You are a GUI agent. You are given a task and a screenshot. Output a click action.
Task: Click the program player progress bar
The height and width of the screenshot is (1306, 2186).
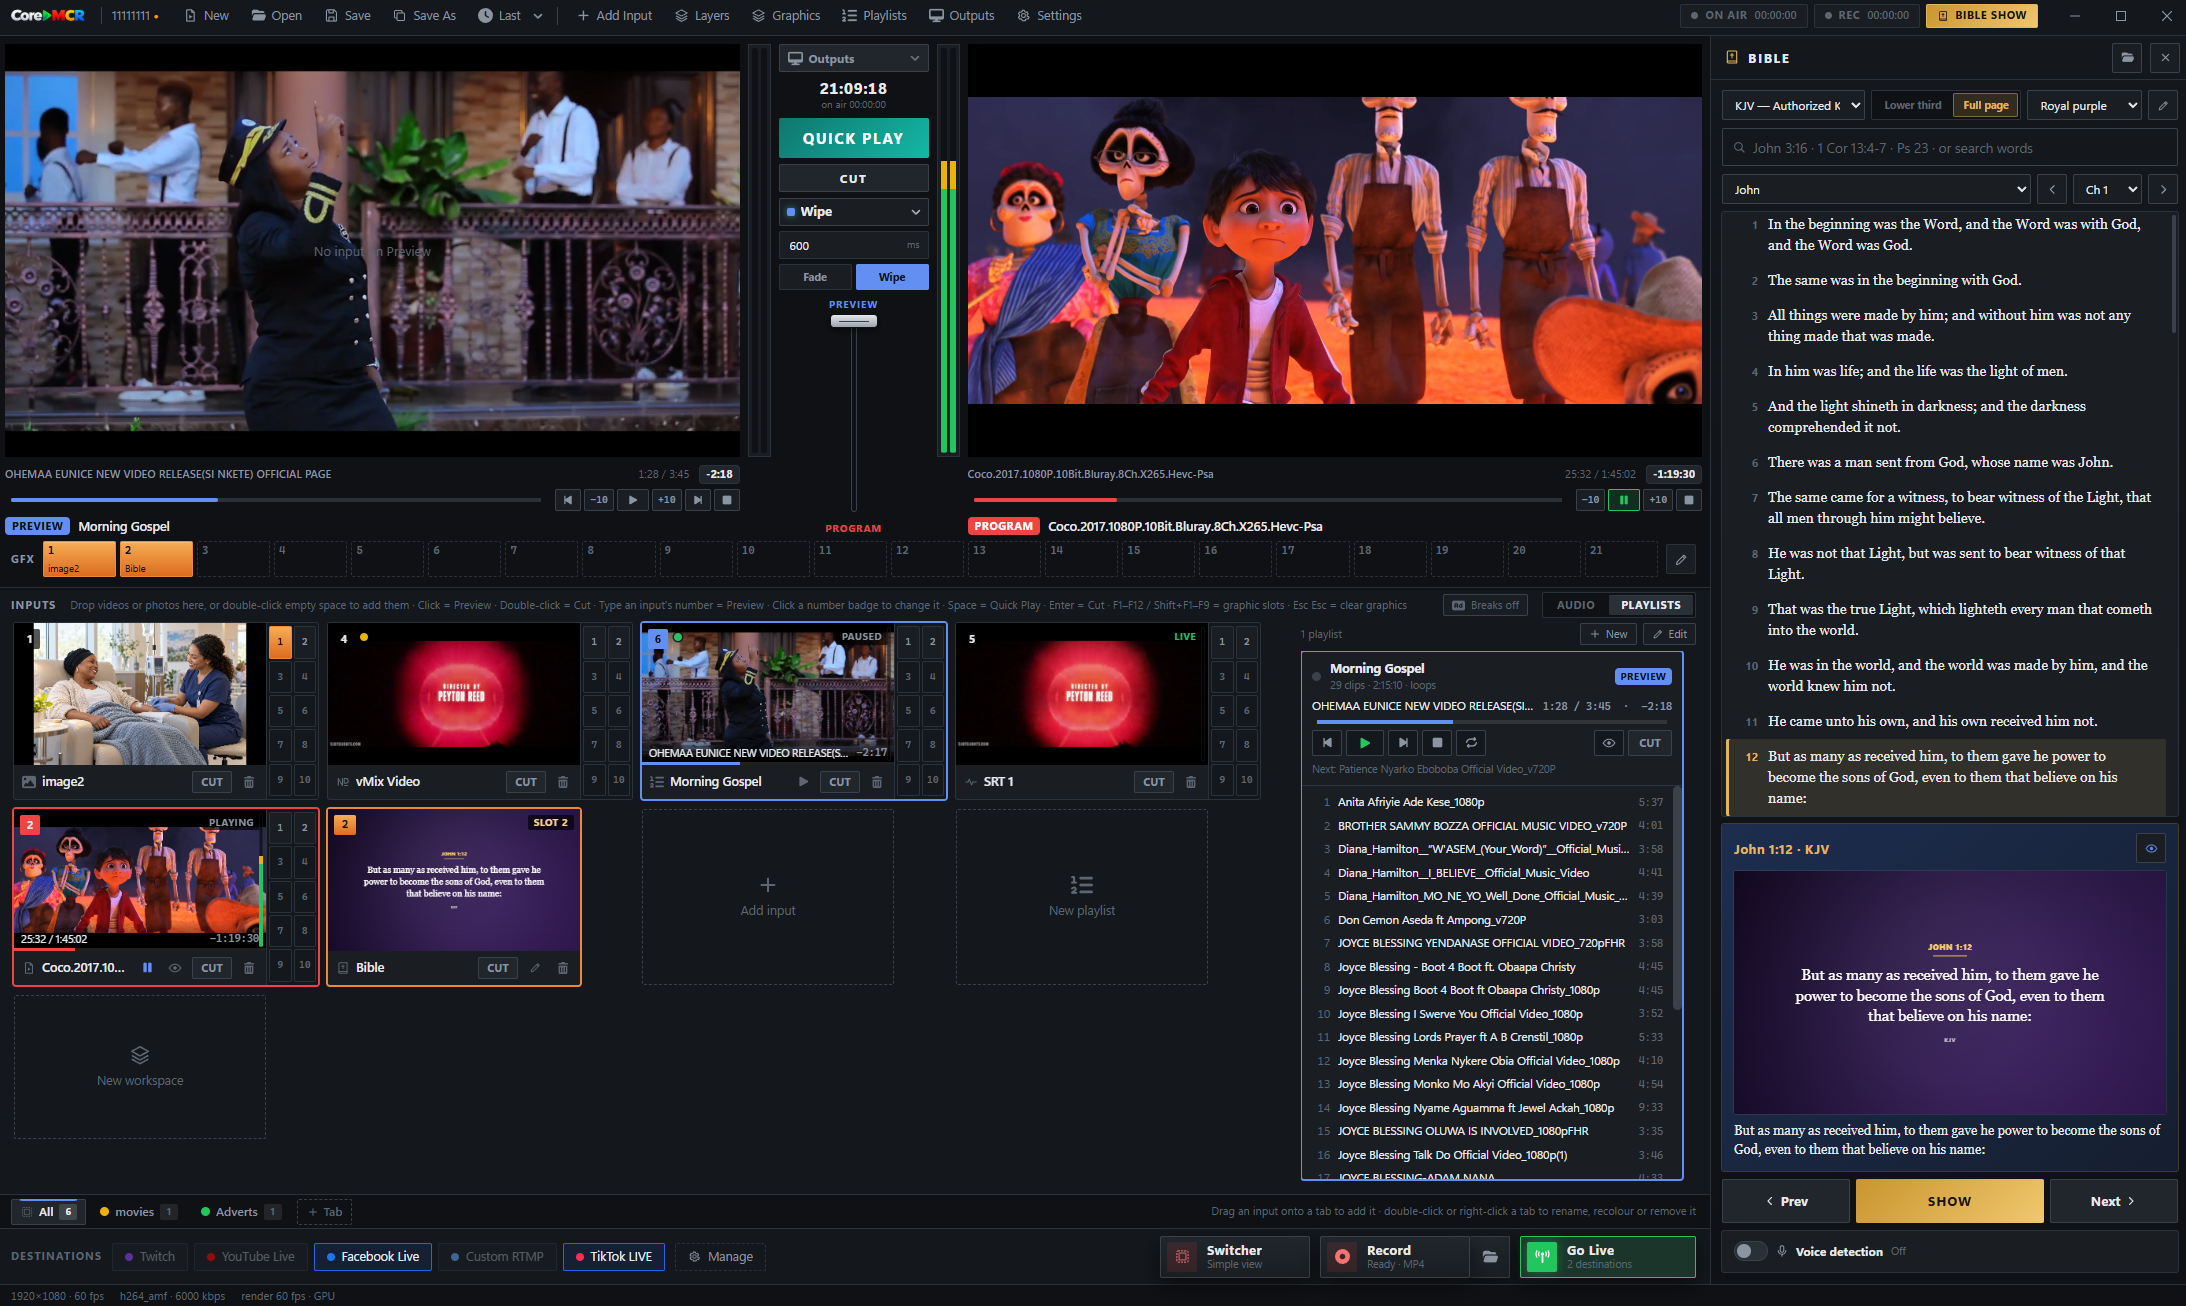coord(1267,500)
